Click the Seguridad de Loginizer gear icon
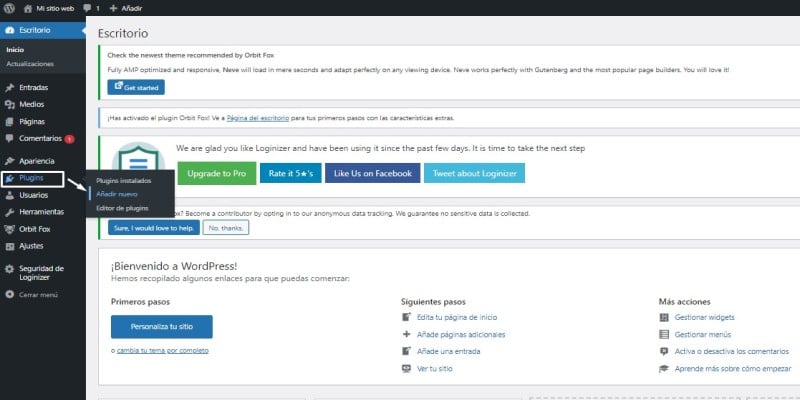800x400 pixels. pos(9,269)
